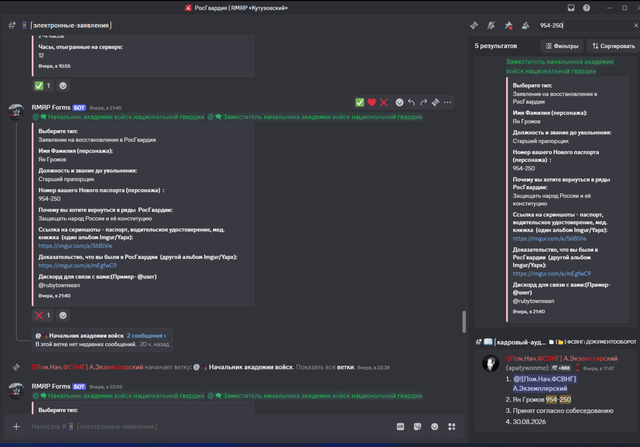Show the member list icon
The height and width of the screenshot is (447, 640).
pos(525,25)
